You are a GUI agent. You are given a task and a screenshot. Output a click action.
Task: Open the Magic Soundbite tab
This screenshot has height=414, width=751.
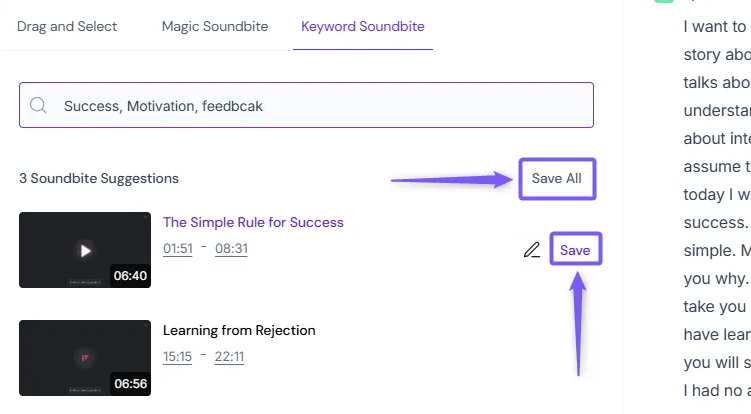coord(215,26)
